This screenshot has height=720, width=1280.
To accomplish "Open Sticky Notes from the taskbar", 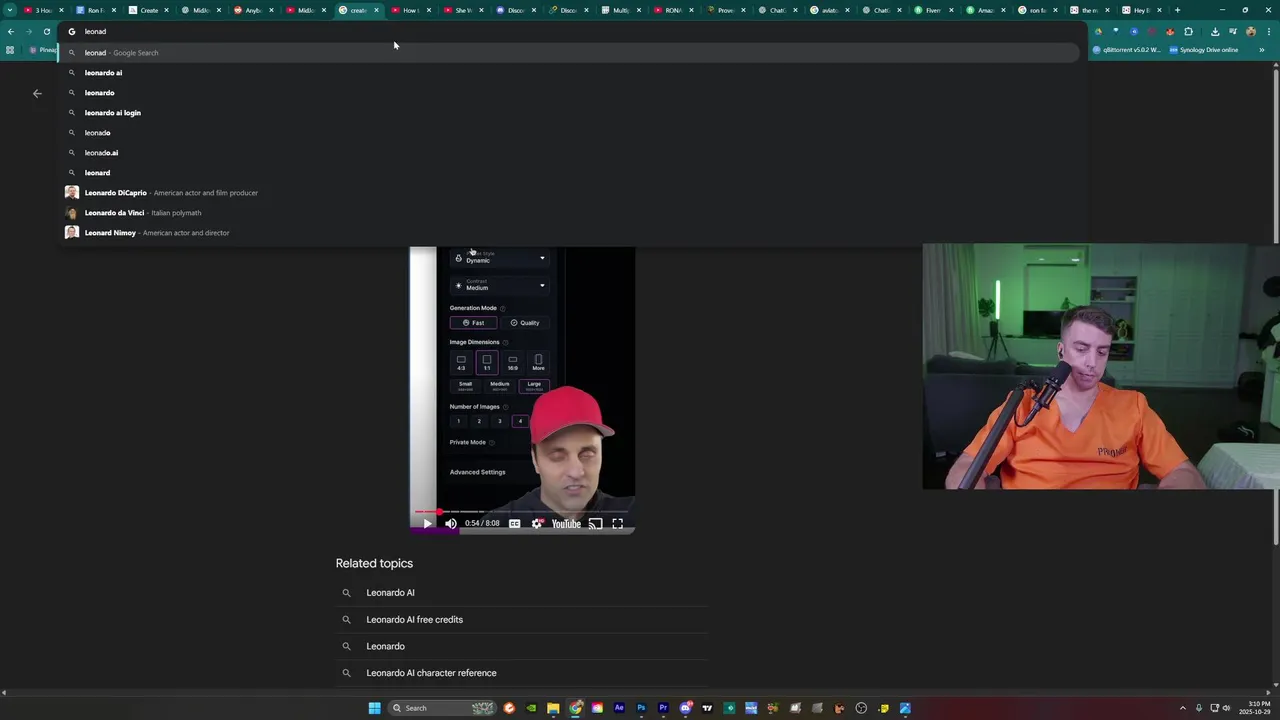I will (x=883, y=708).
